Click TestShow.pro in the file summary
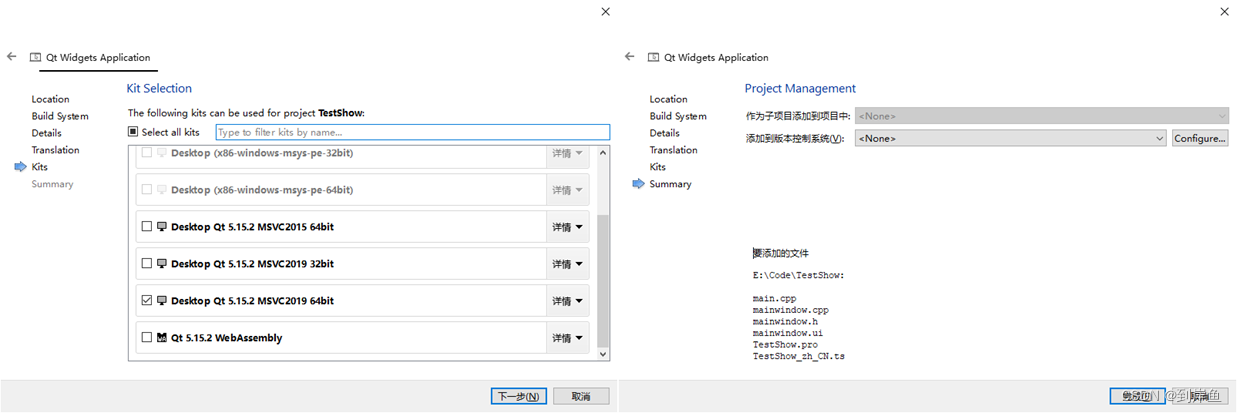Screen dimensions: 1237x413 click(x=785, y=344)
